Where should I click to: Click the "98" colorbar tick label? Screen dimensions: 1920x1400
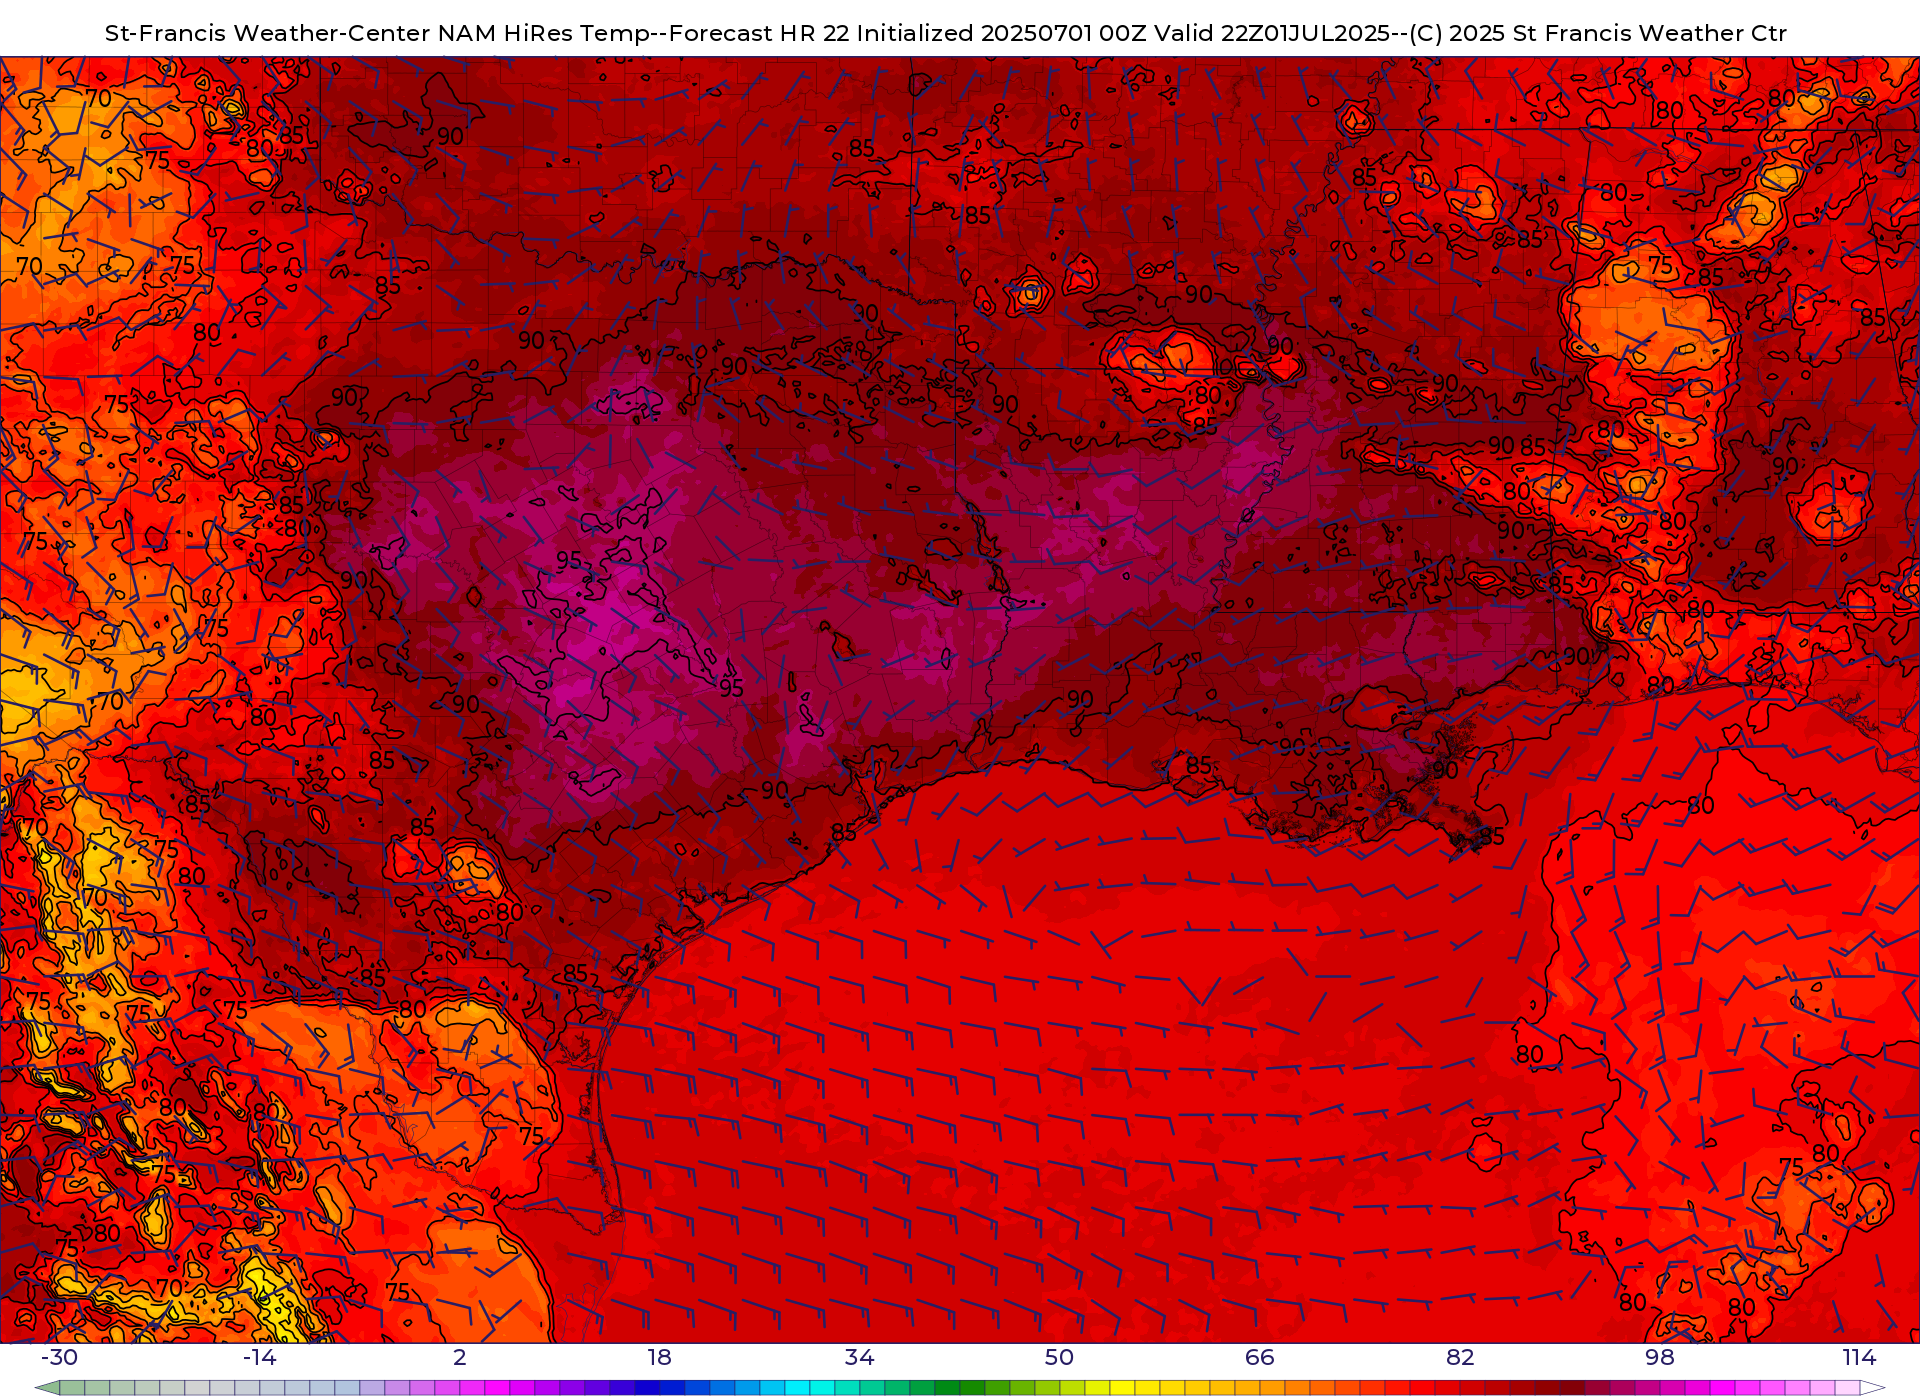coord(1660,1357)
